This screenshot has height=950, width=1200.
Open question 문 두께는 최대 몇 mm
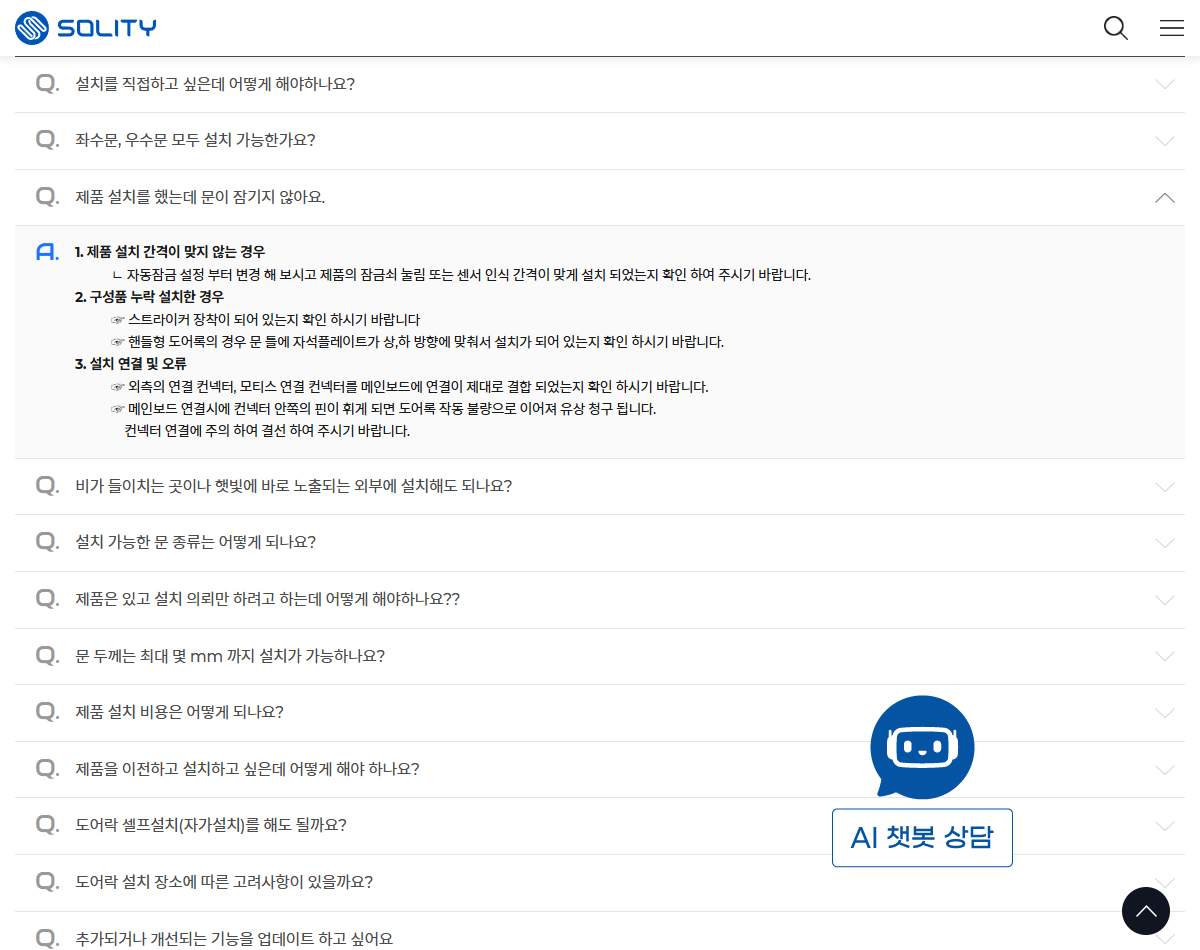tap(230, 656)
